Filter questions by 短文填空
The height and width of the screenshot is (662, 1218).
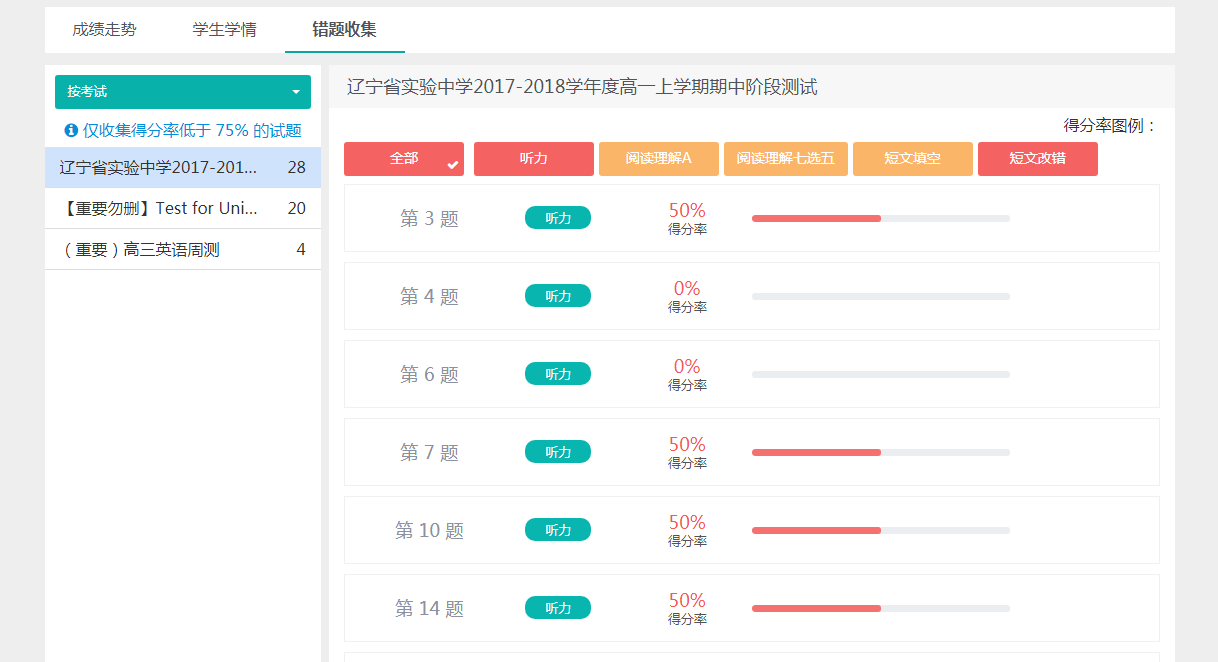[913, 159]
